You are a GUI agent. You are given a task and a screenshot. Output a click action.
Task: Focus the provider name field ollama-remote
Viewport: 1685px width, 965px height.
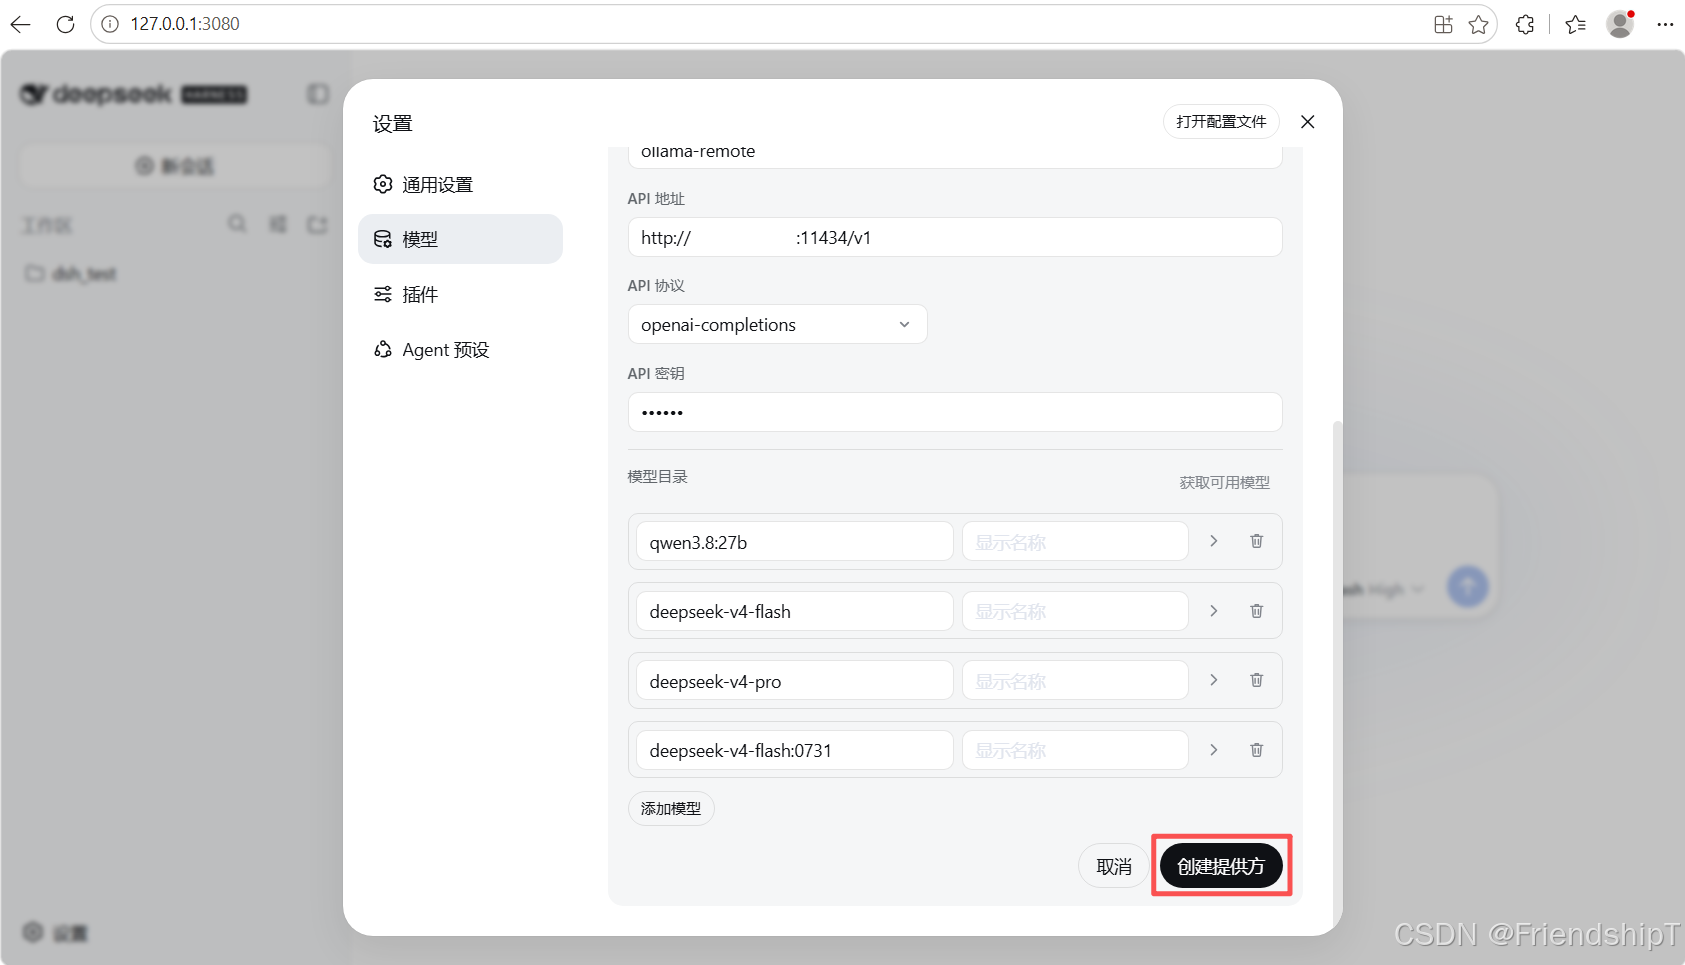click(x=955, y=155)
